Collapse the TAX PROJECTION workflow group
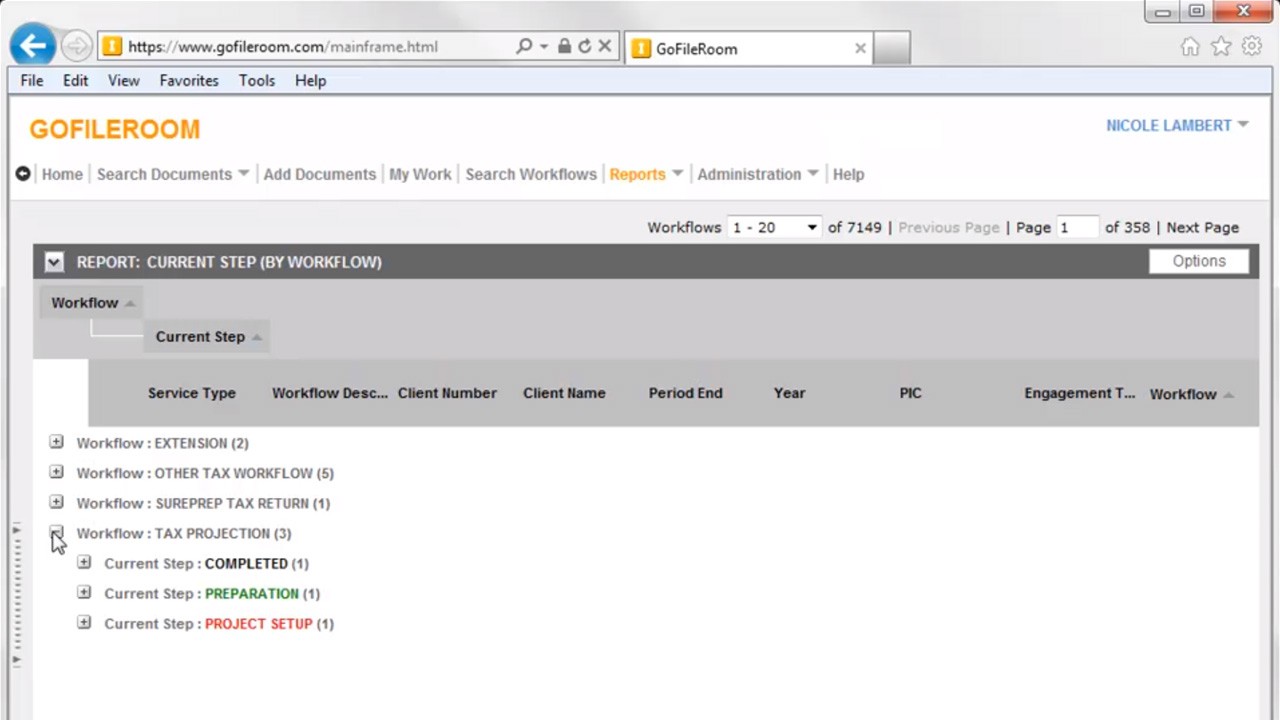 pos(56,532)
